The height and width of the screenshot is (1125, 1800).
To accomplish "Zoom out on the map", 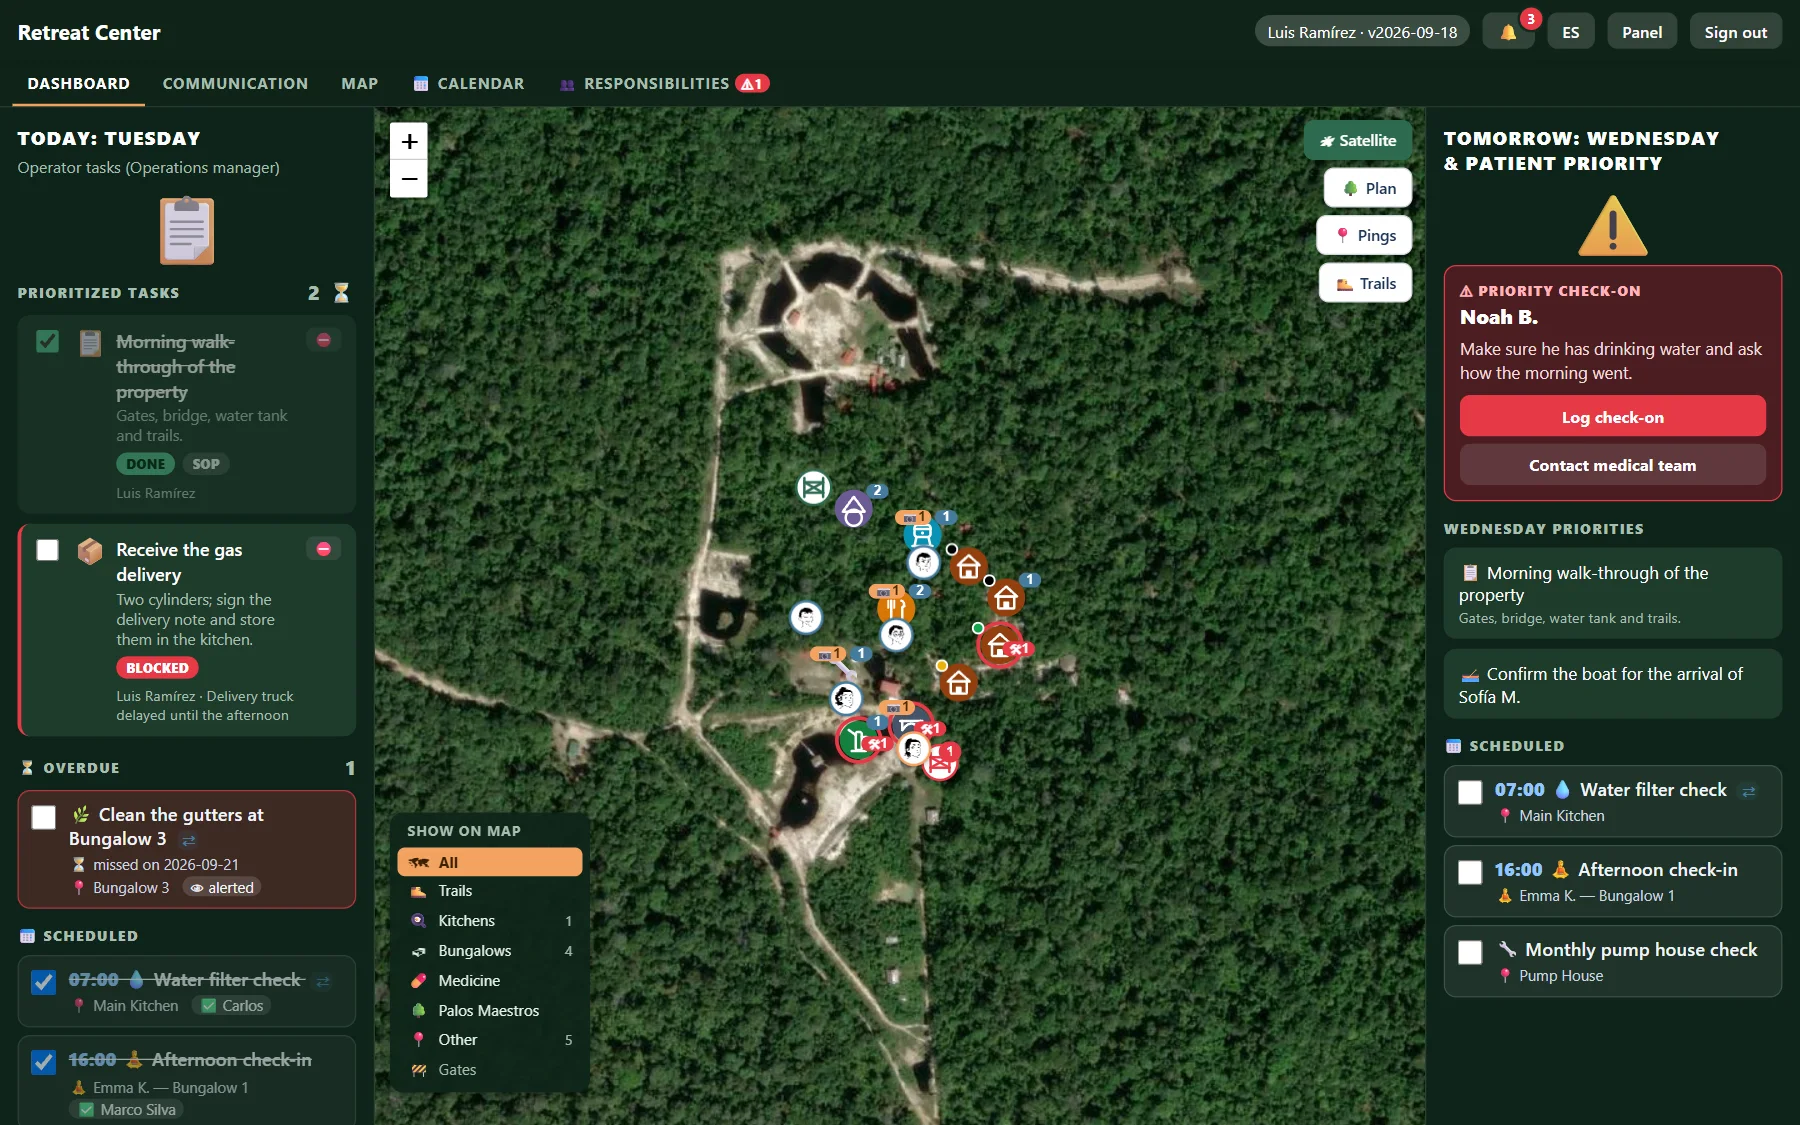I will (409, 179).
